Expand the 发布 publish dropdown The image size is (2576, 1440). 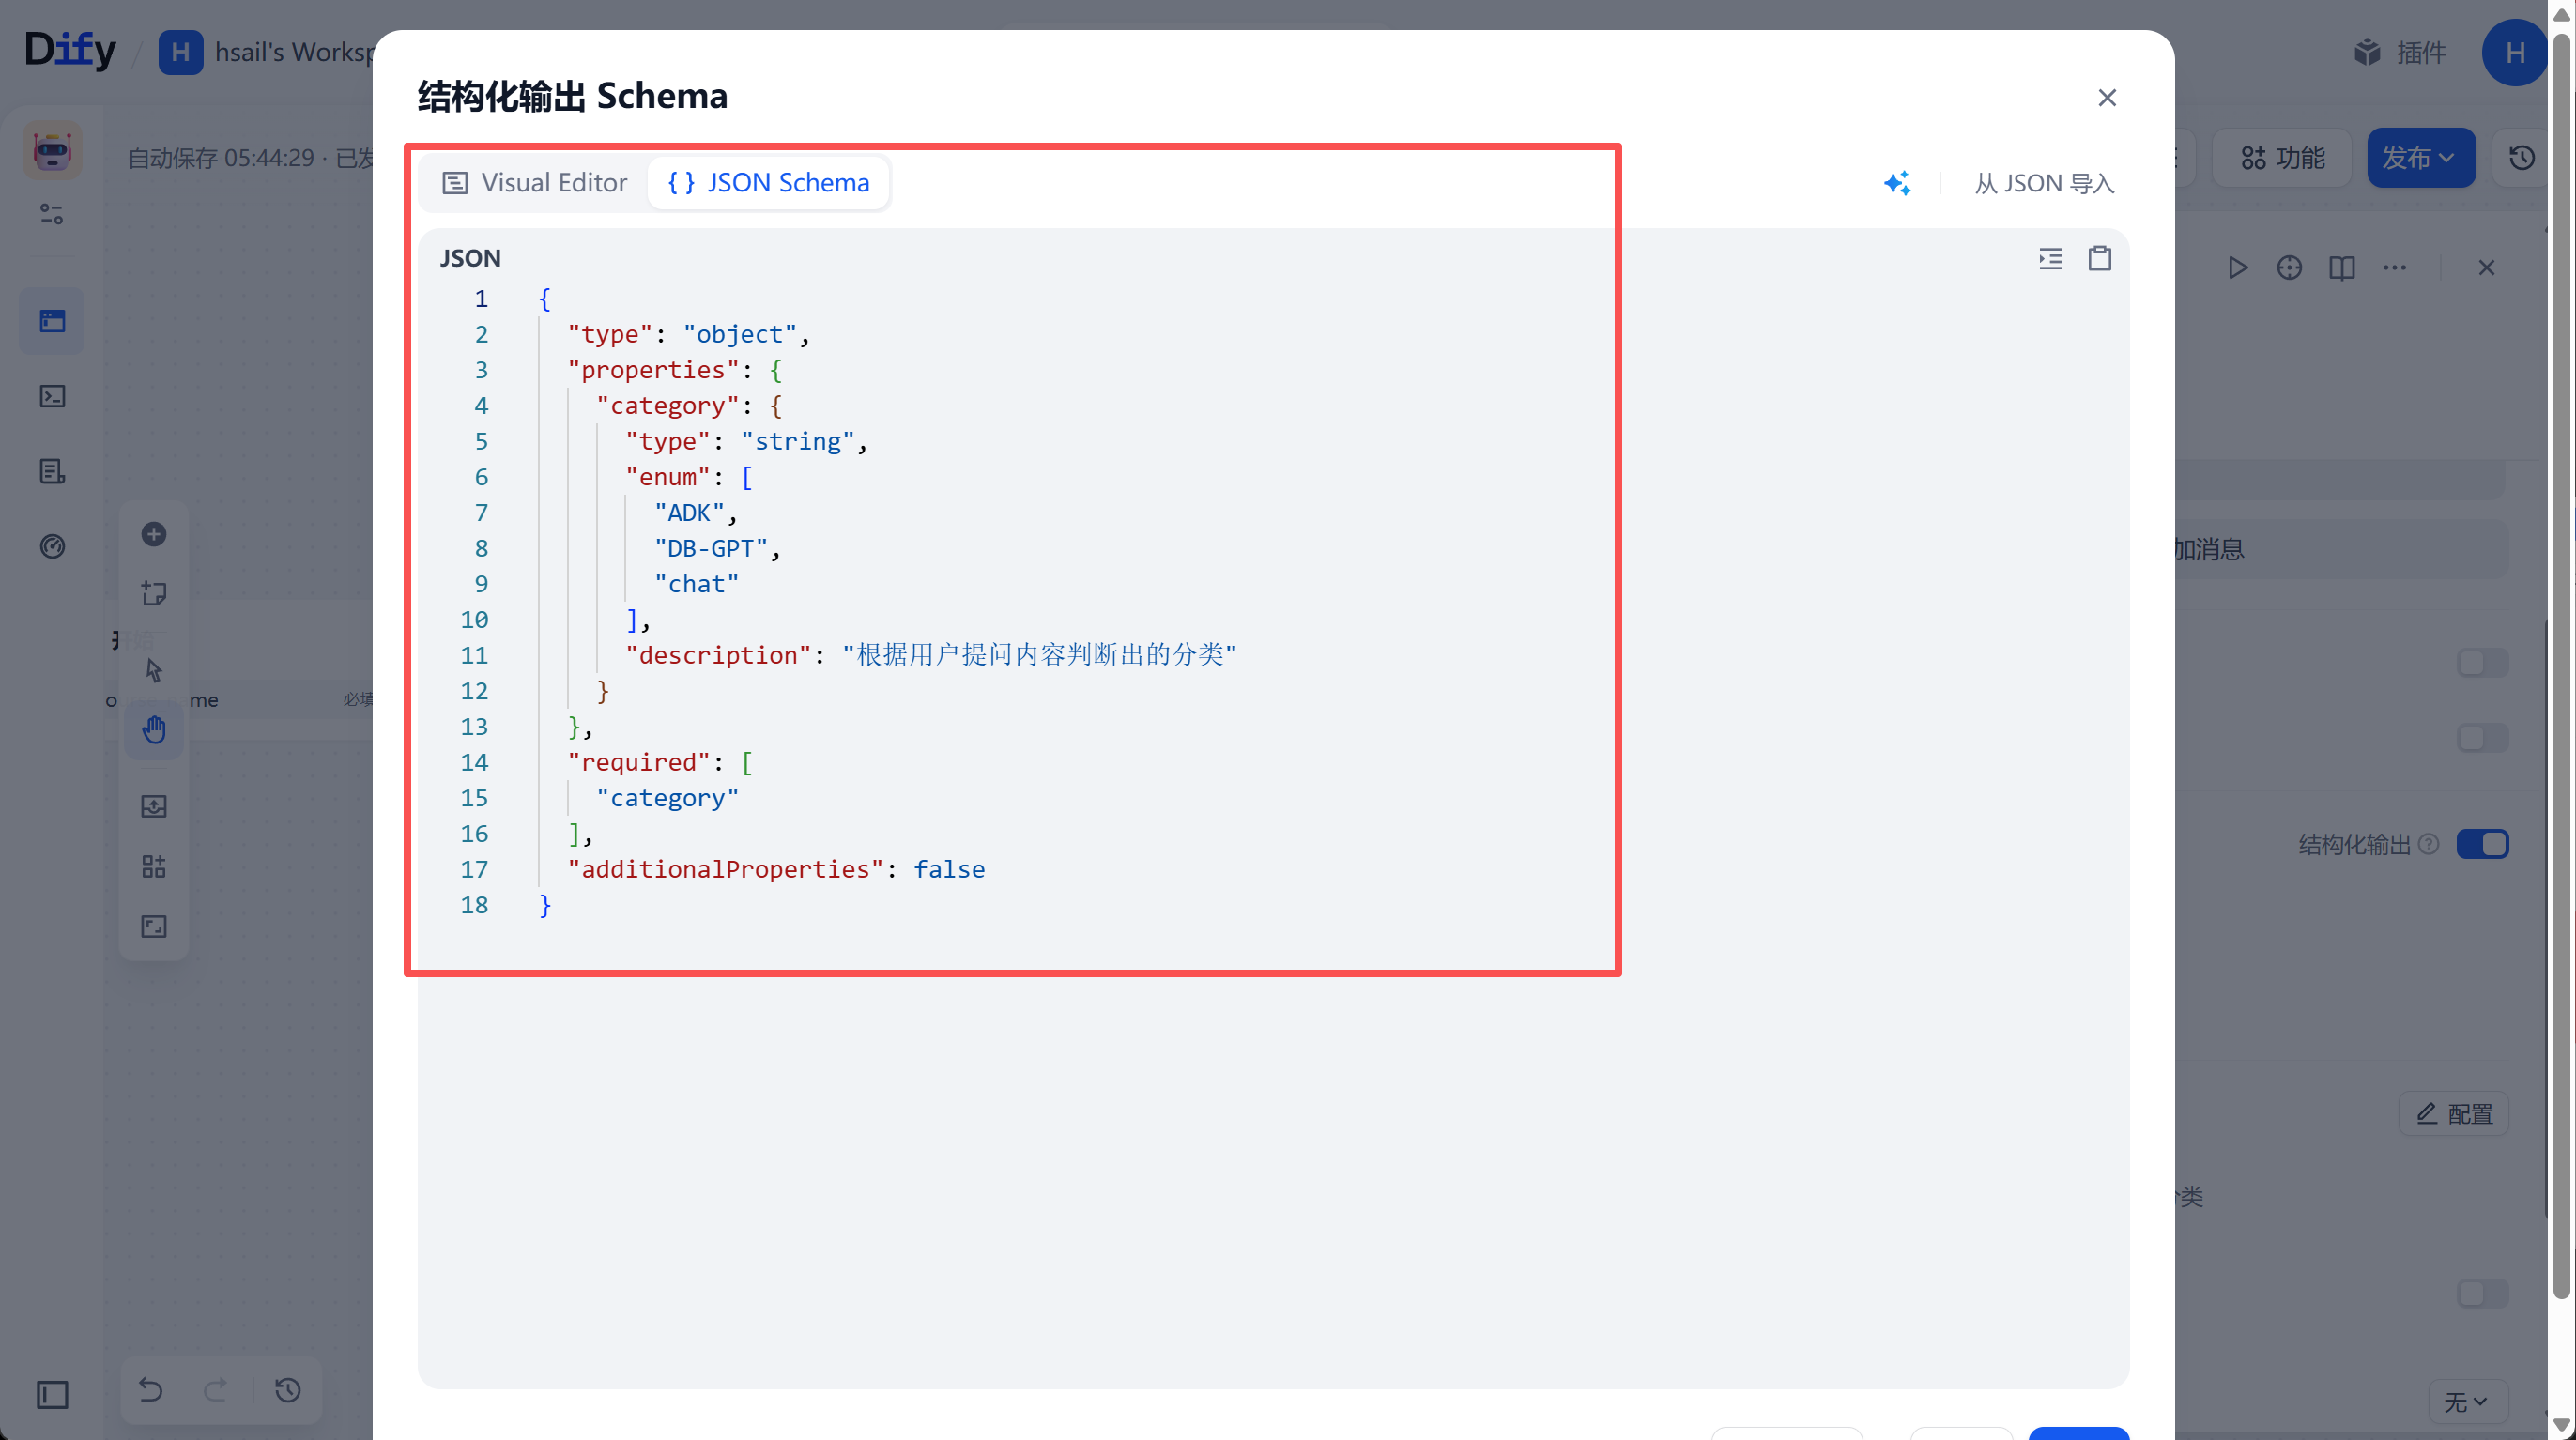(x=2420, y=157)
